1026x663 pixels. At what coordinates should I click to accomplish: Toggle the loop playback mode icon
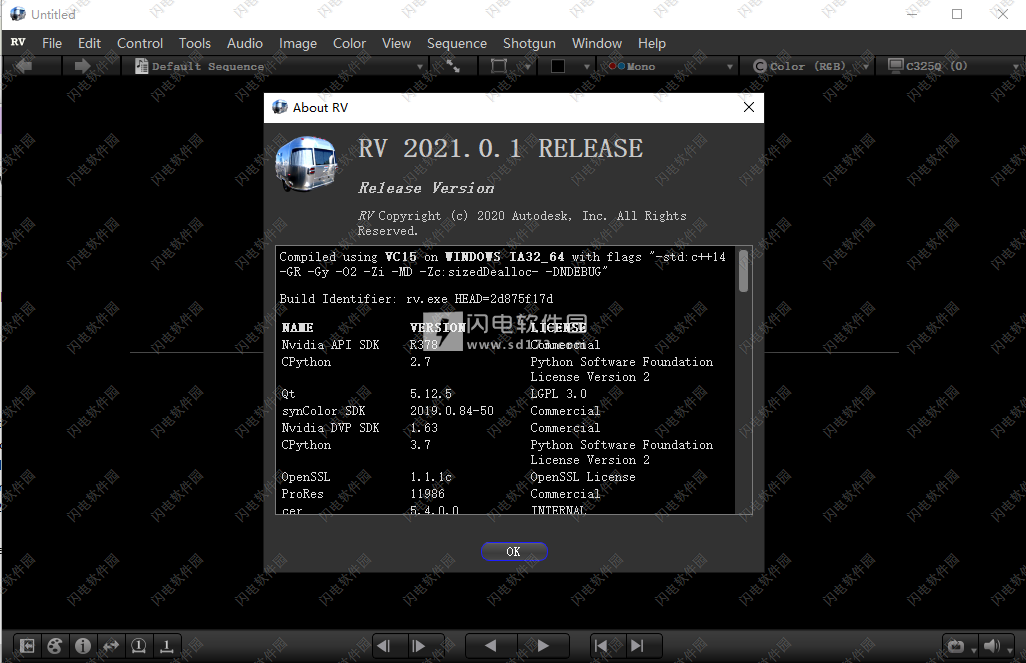point(956,647)
